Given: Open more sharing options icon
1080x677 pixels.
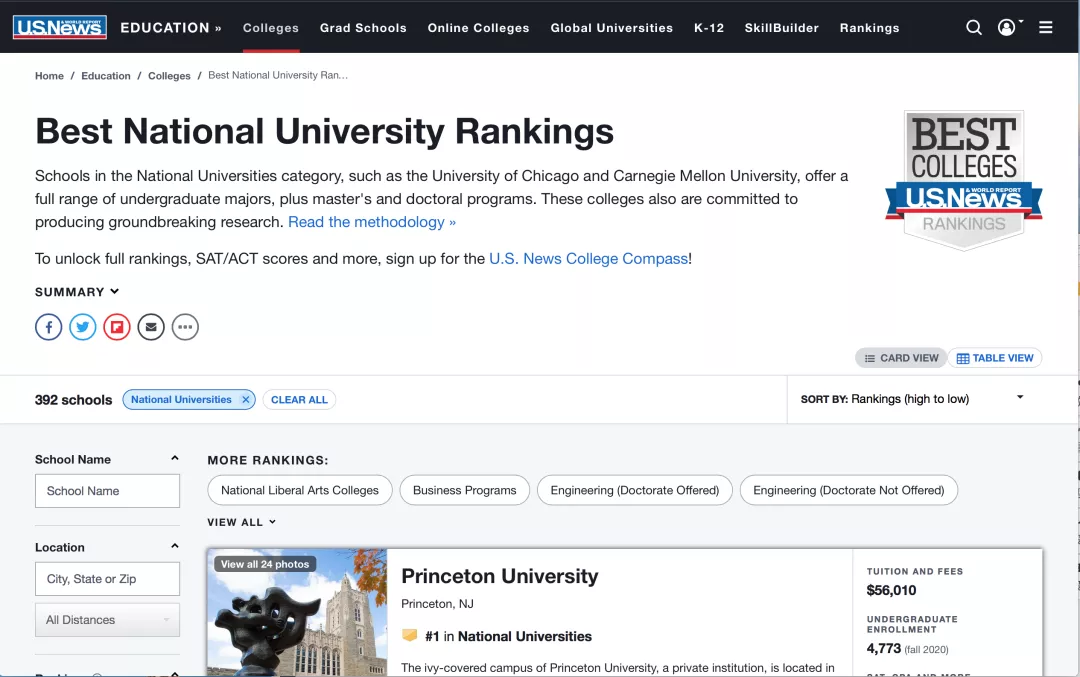Looking at the screenshot, I should click(185, 327).
